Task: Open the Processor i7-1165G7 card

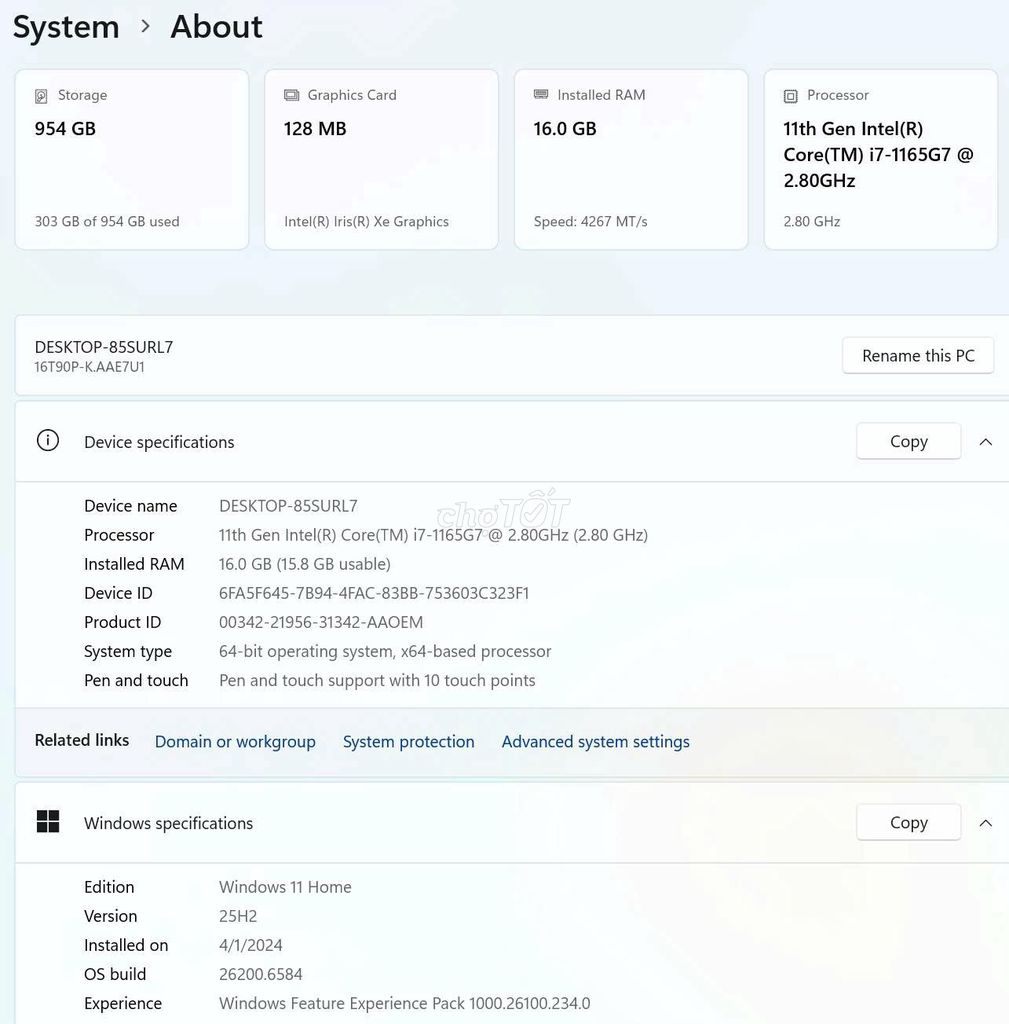Action: pos(880,159)
